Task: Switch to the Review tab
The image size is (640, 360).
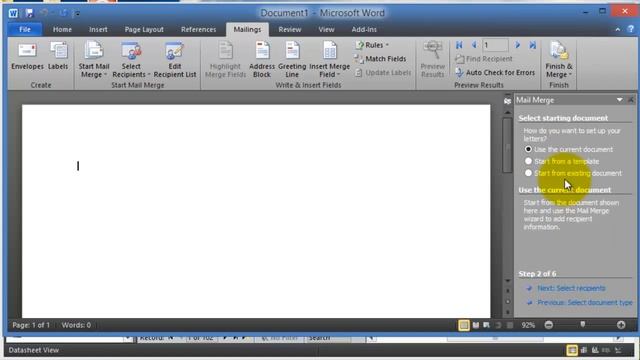Action: (x=290, y=29)
